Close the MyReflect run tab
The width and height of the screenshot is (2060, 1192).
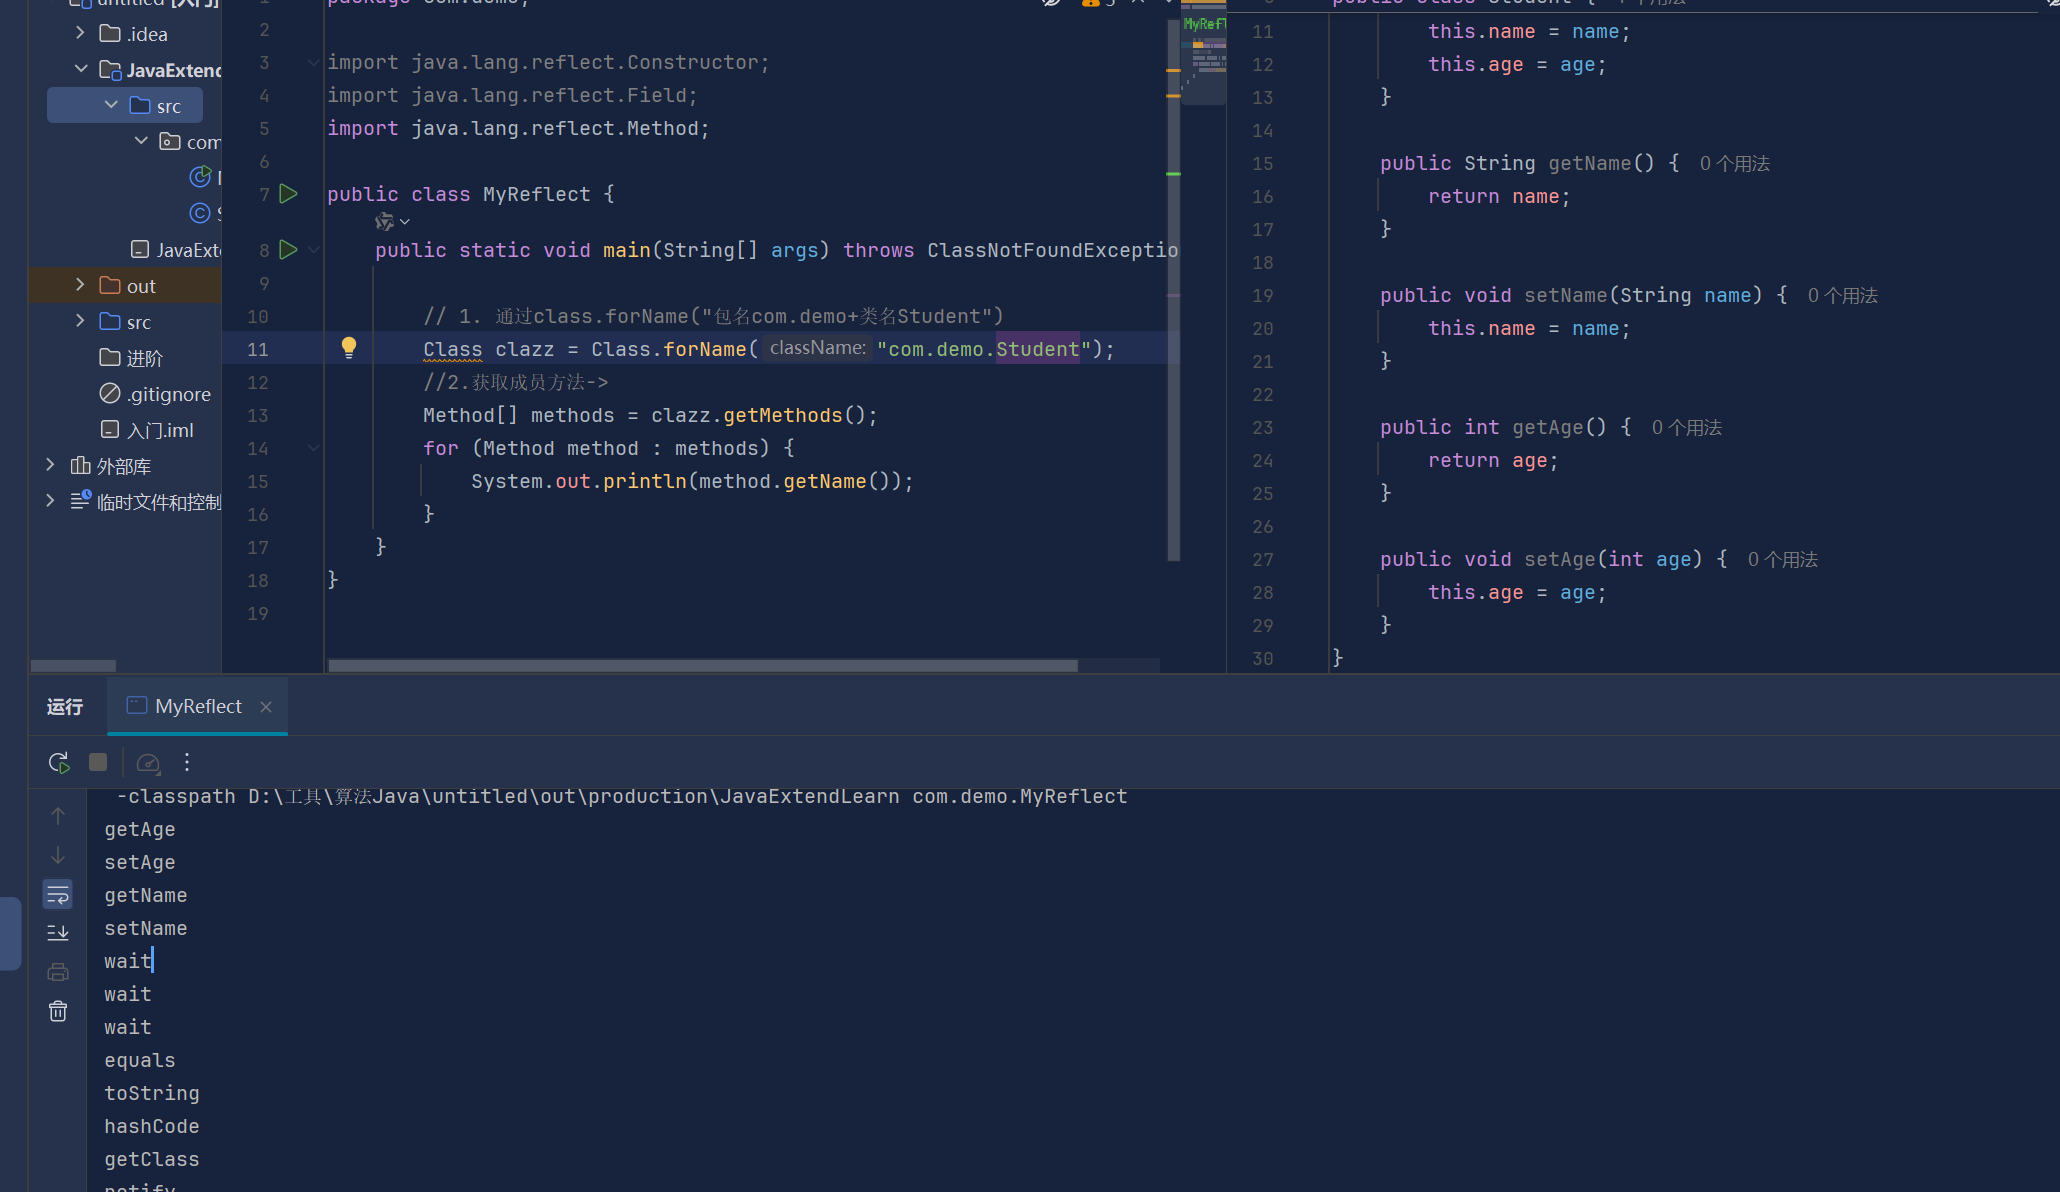point(266,707)
